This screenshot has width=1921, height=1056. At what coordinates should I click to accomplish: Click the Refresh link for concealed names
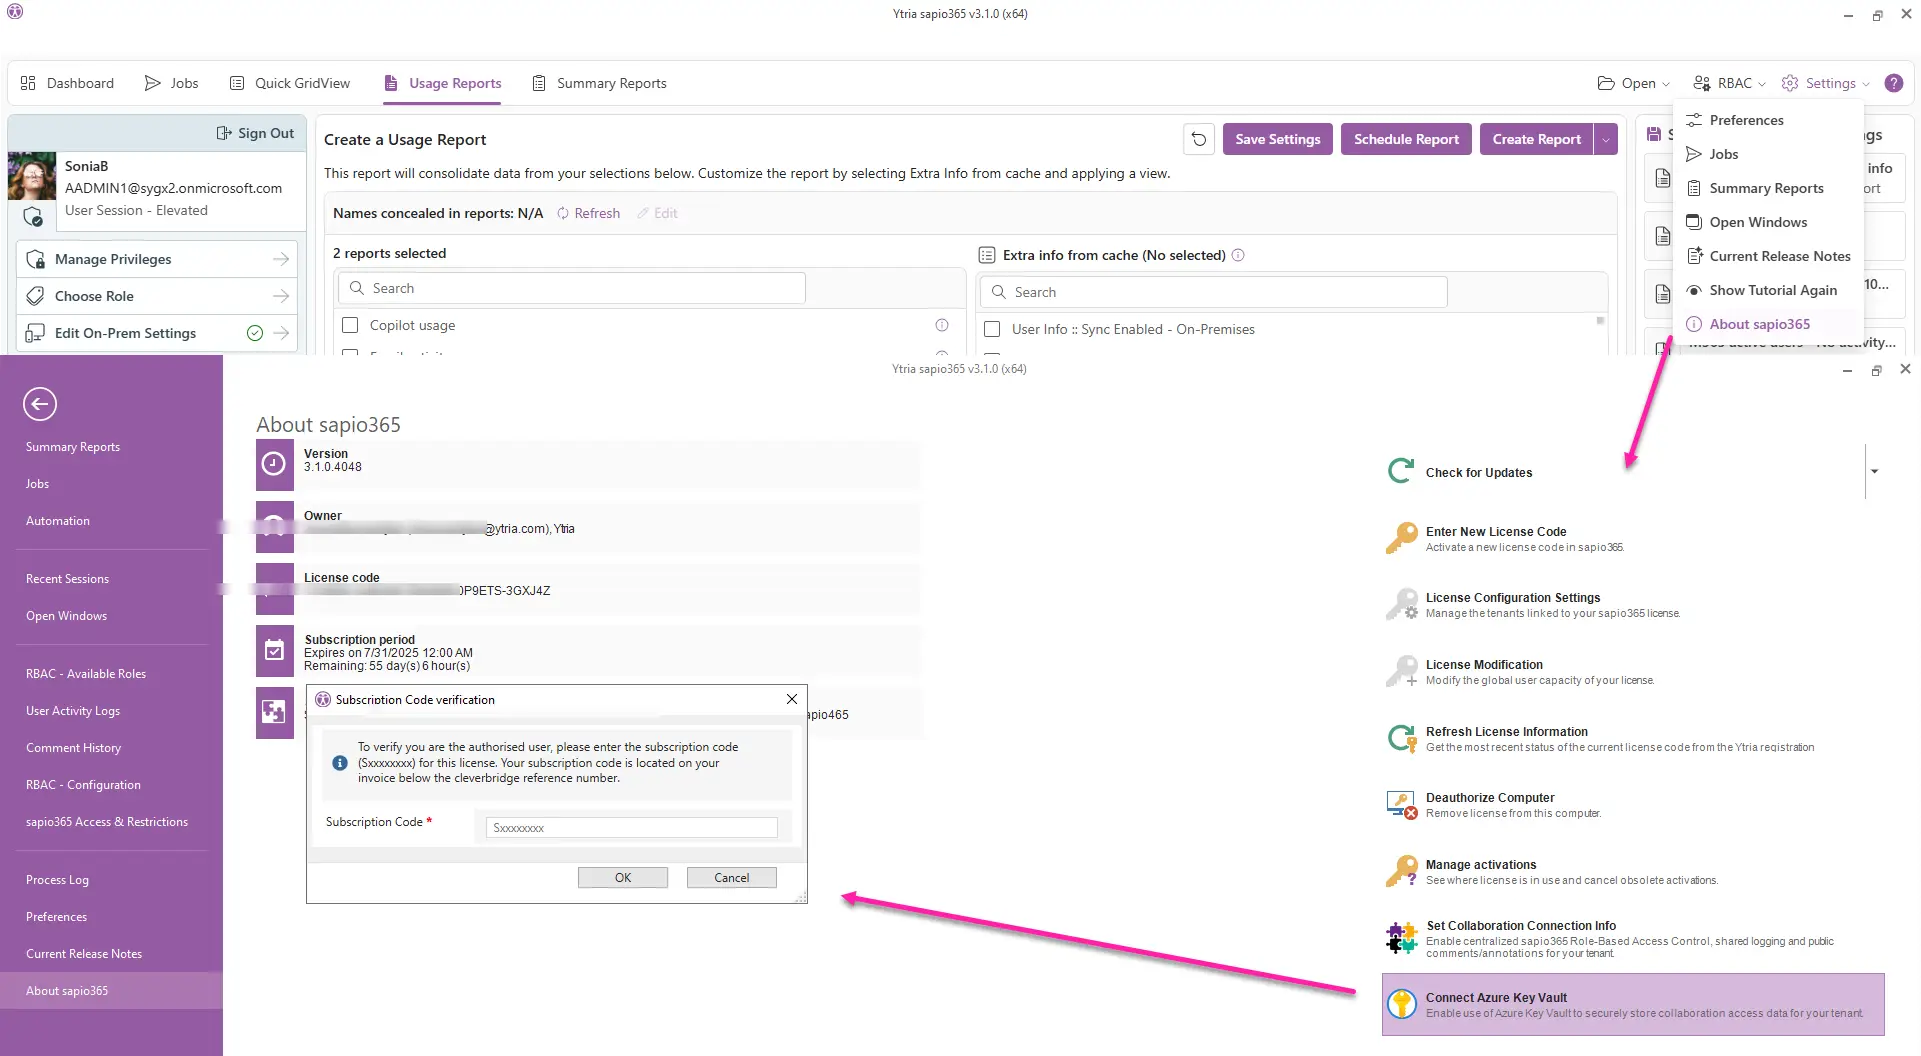pyautogui.click(x=588, y=213)
